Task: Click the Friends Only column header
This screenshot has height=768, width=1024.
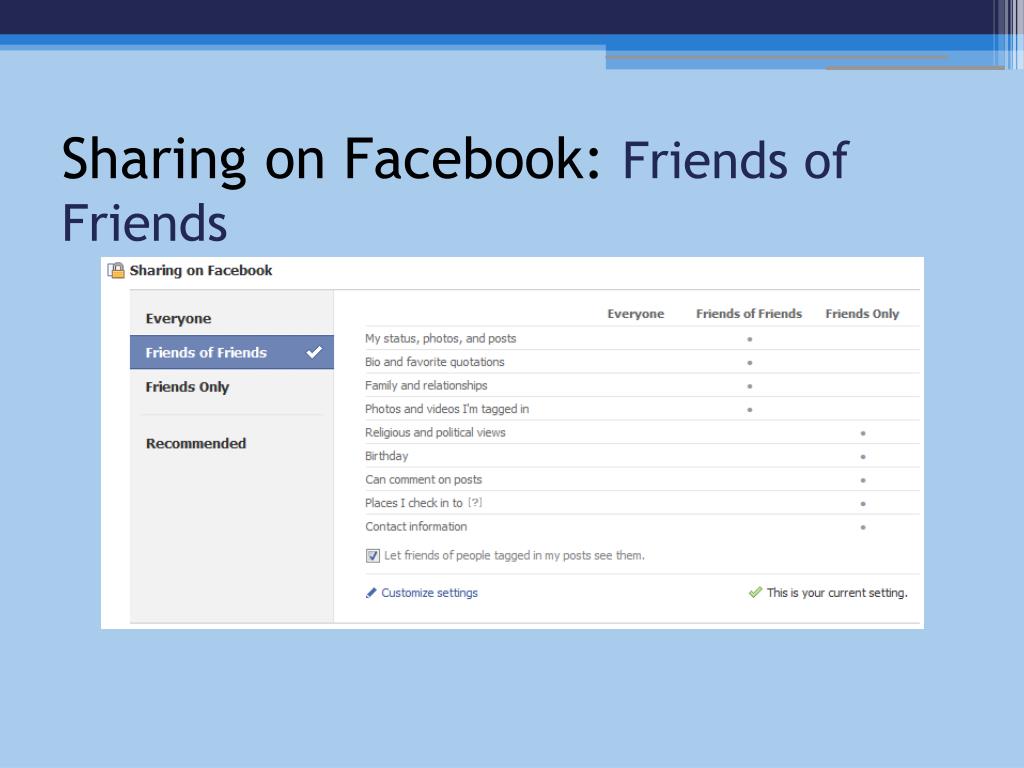Action: (x=862, y=314)
